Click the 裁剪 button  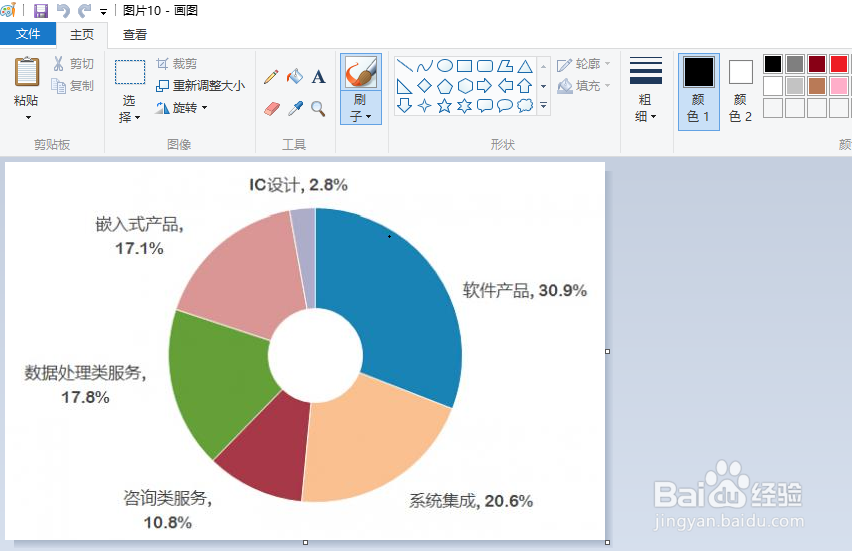coord(177,64)
